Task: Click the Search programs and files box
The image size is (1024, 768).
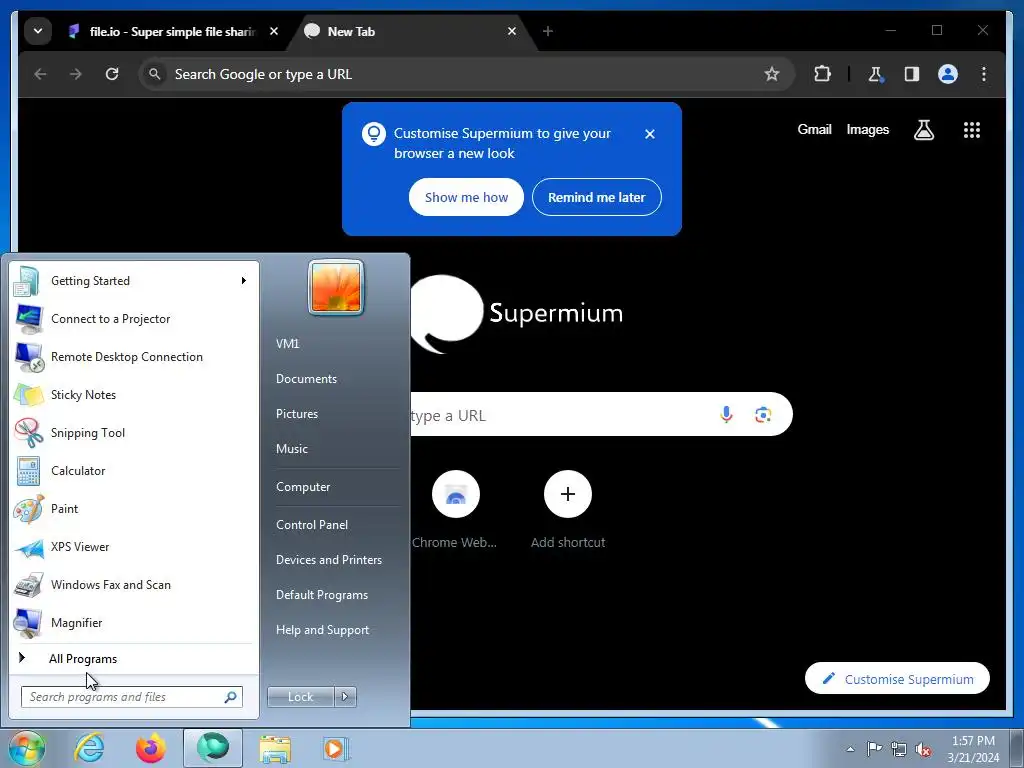Action: point(132,697)
